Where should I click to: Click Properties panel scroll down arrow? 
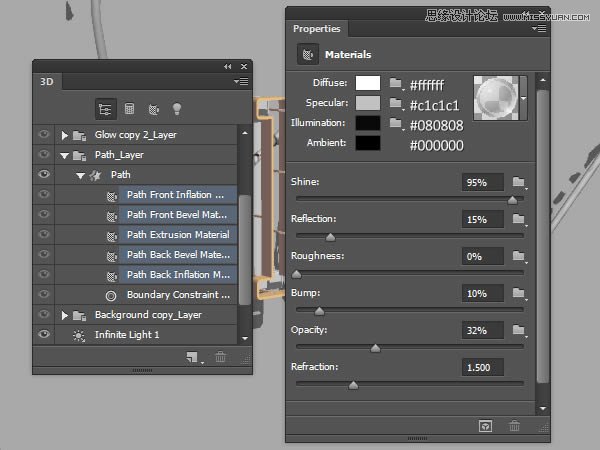coord(543,408)
